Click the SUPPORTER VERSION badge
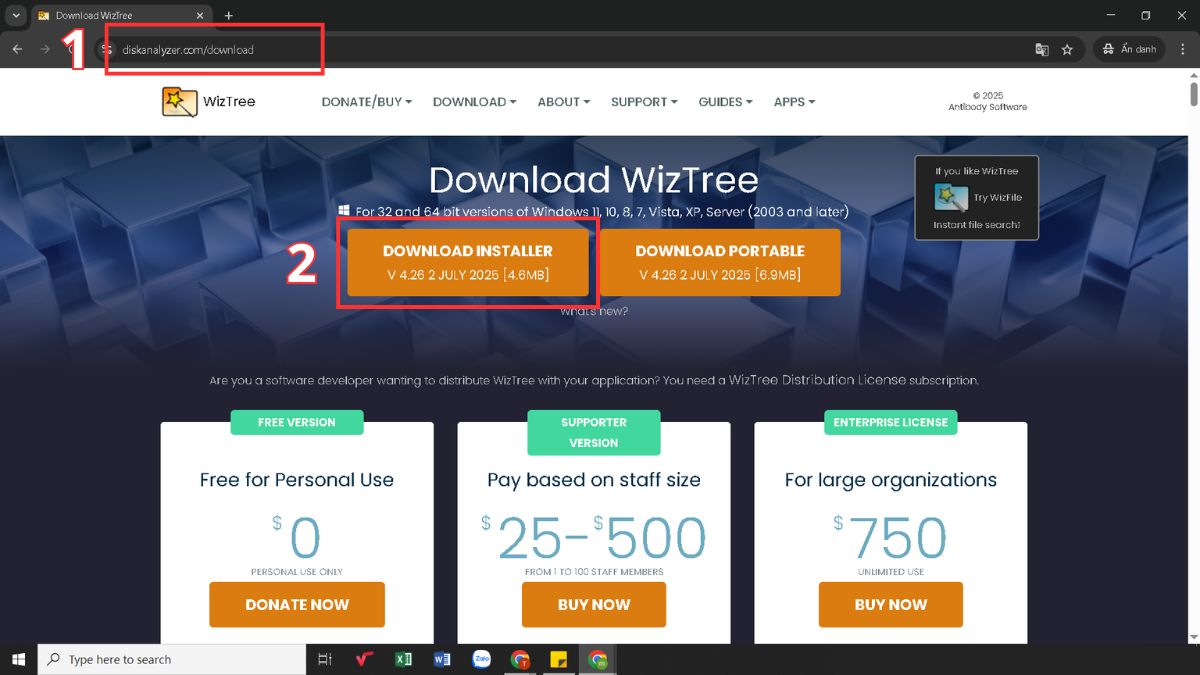1200x675 pixels. click(594, 432)
